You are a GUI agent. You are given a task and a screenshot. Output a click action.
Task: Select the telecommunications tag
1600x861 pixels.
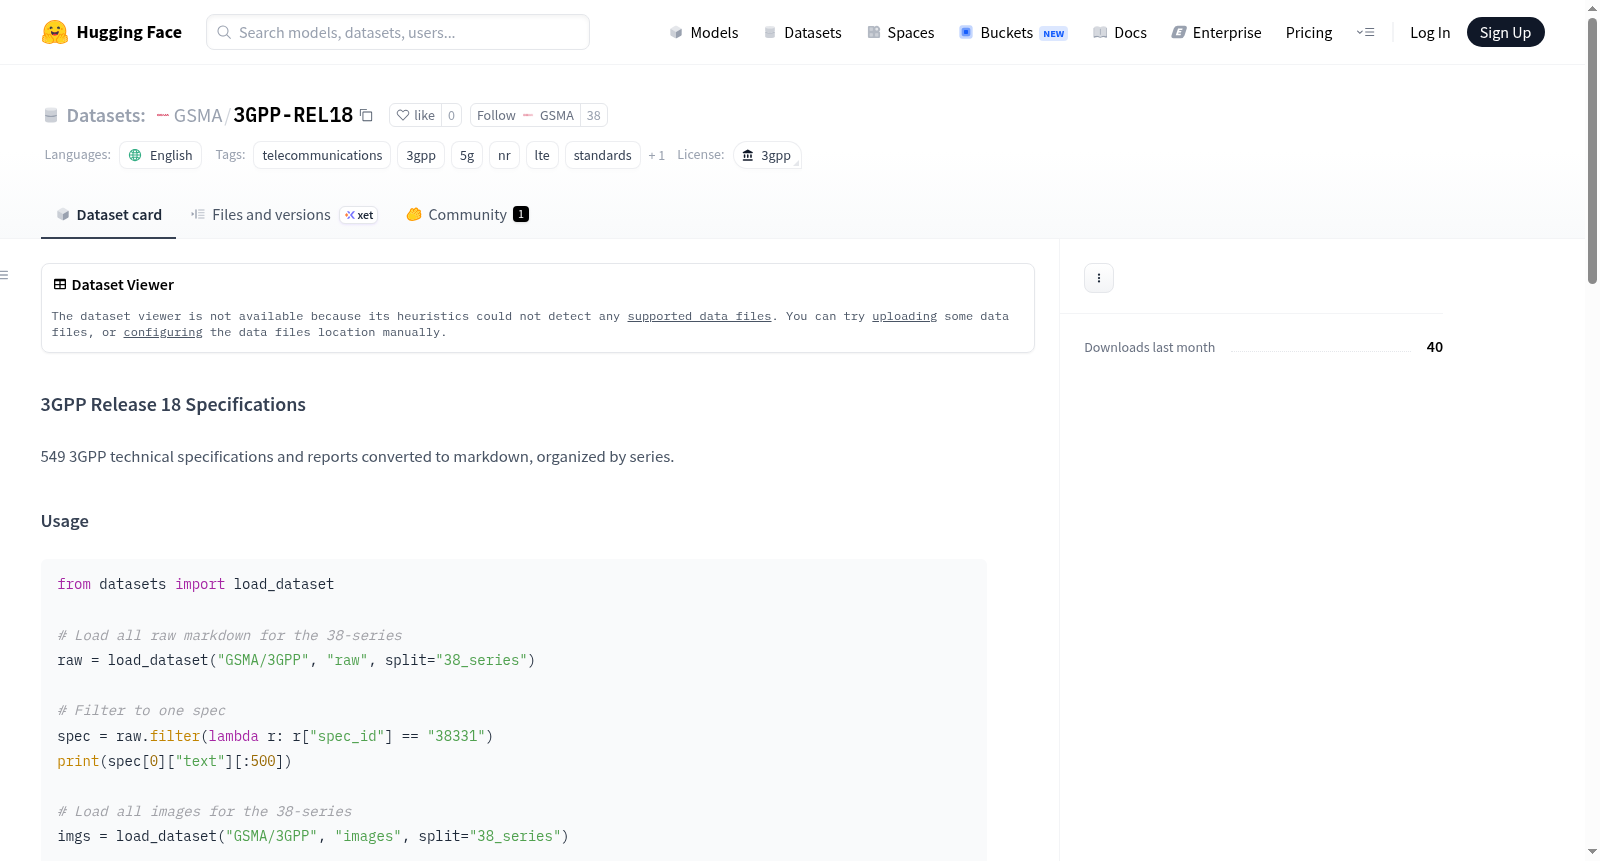pos(322,155)
